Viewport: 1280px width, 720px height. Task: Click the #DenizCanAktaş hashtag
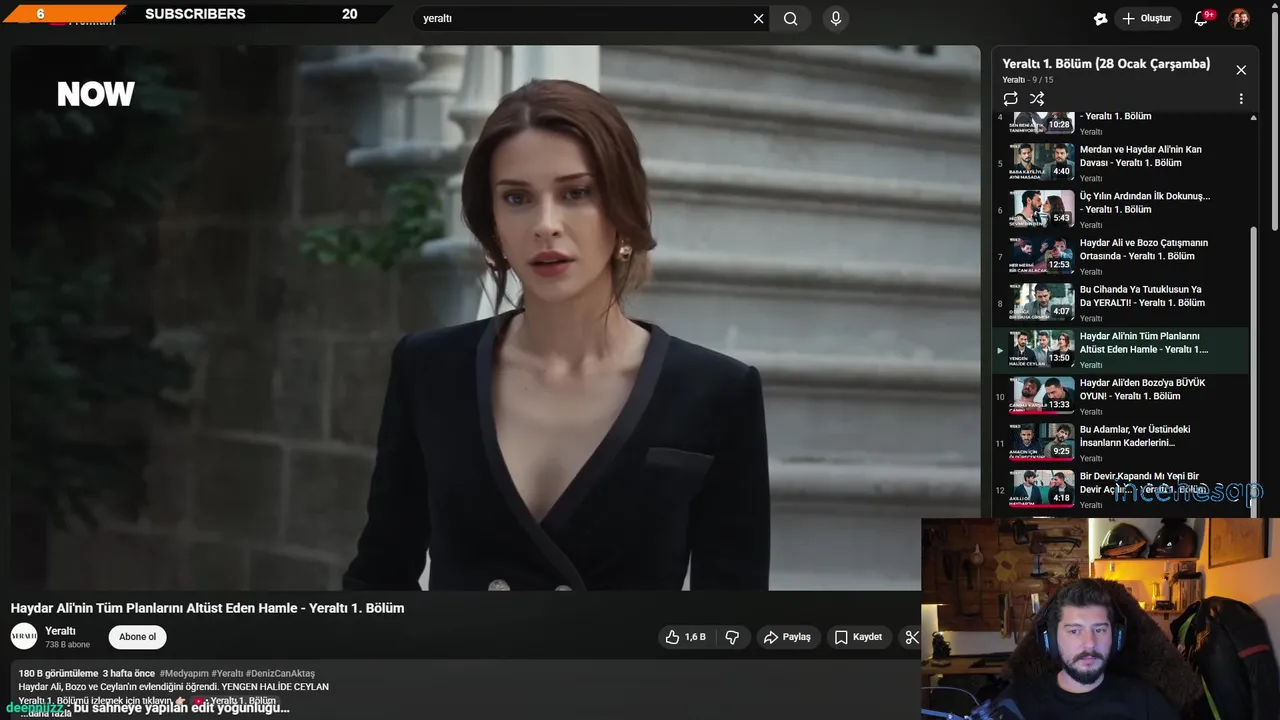280,673
